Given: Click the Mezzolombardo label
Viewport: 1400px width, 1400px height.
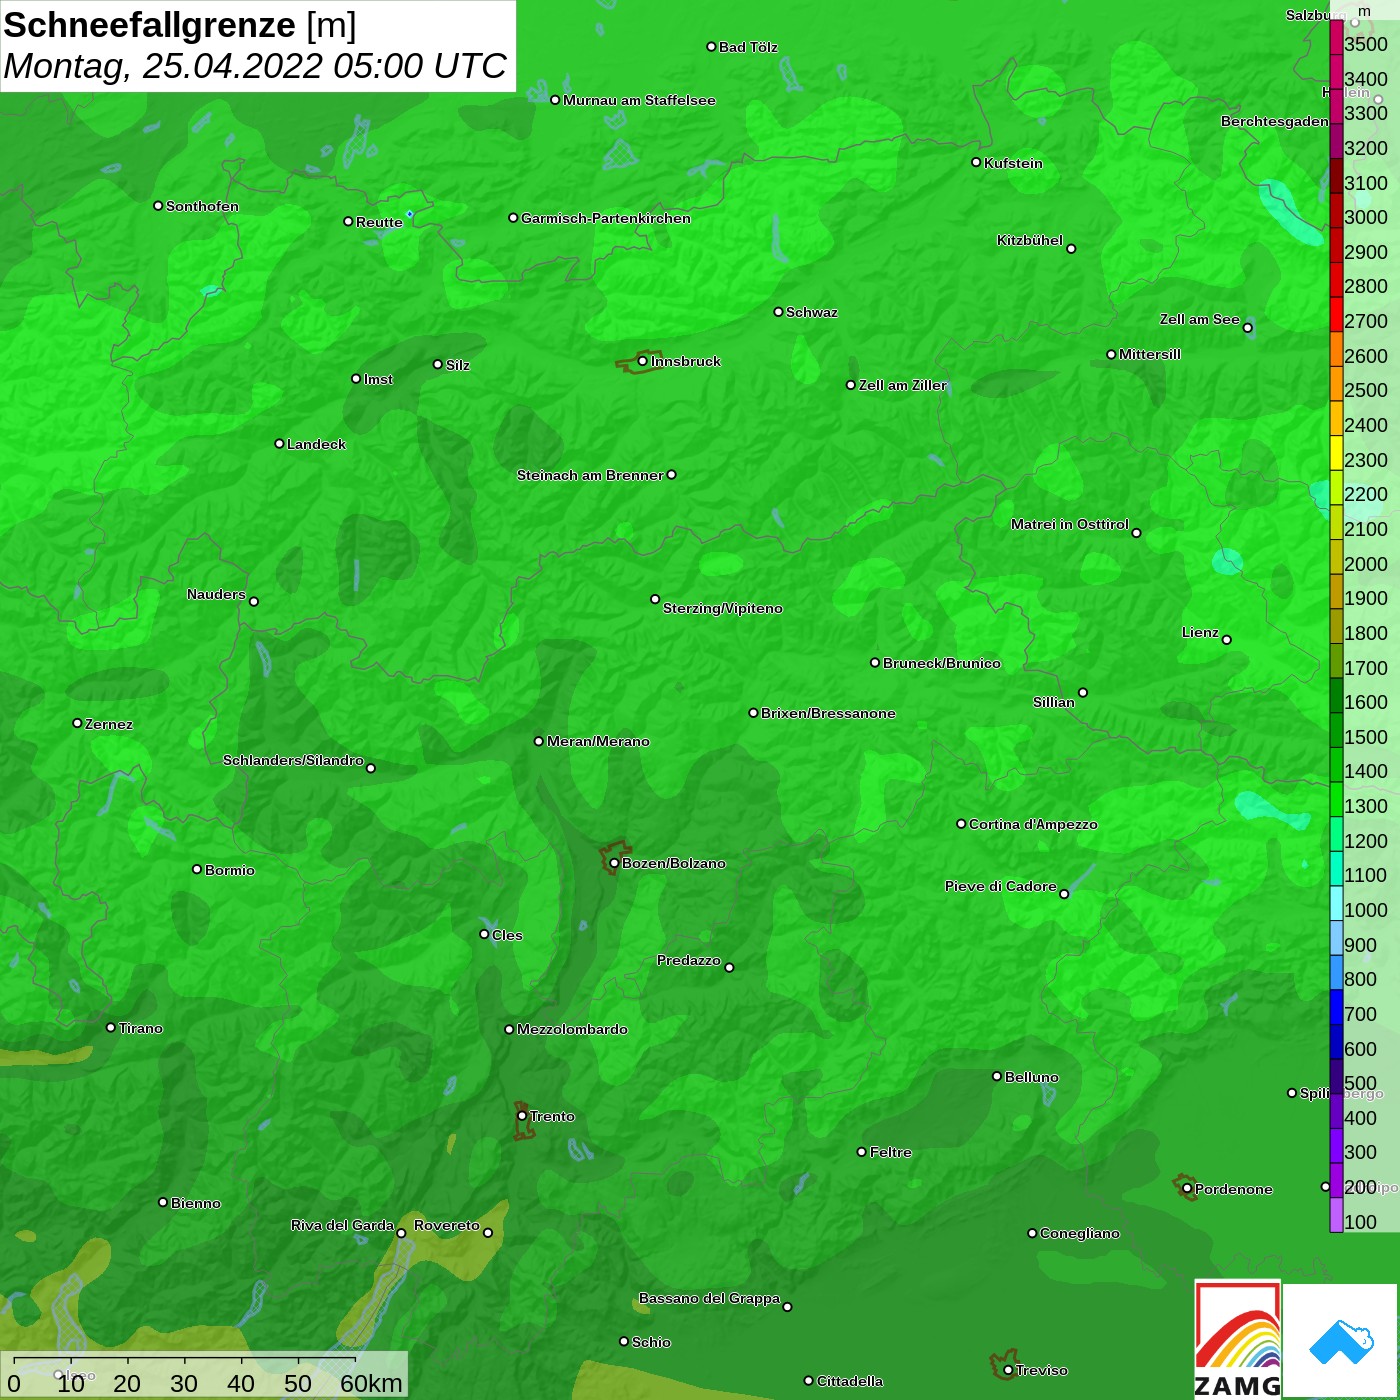Looking at the screenshot, I should [572, 1029].
